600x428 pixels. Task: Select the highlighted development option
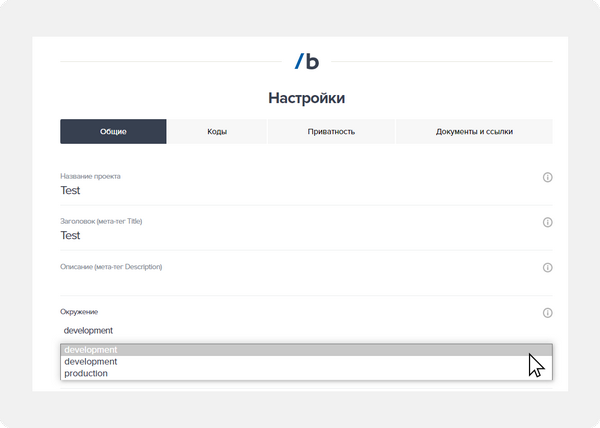[306, 350]
